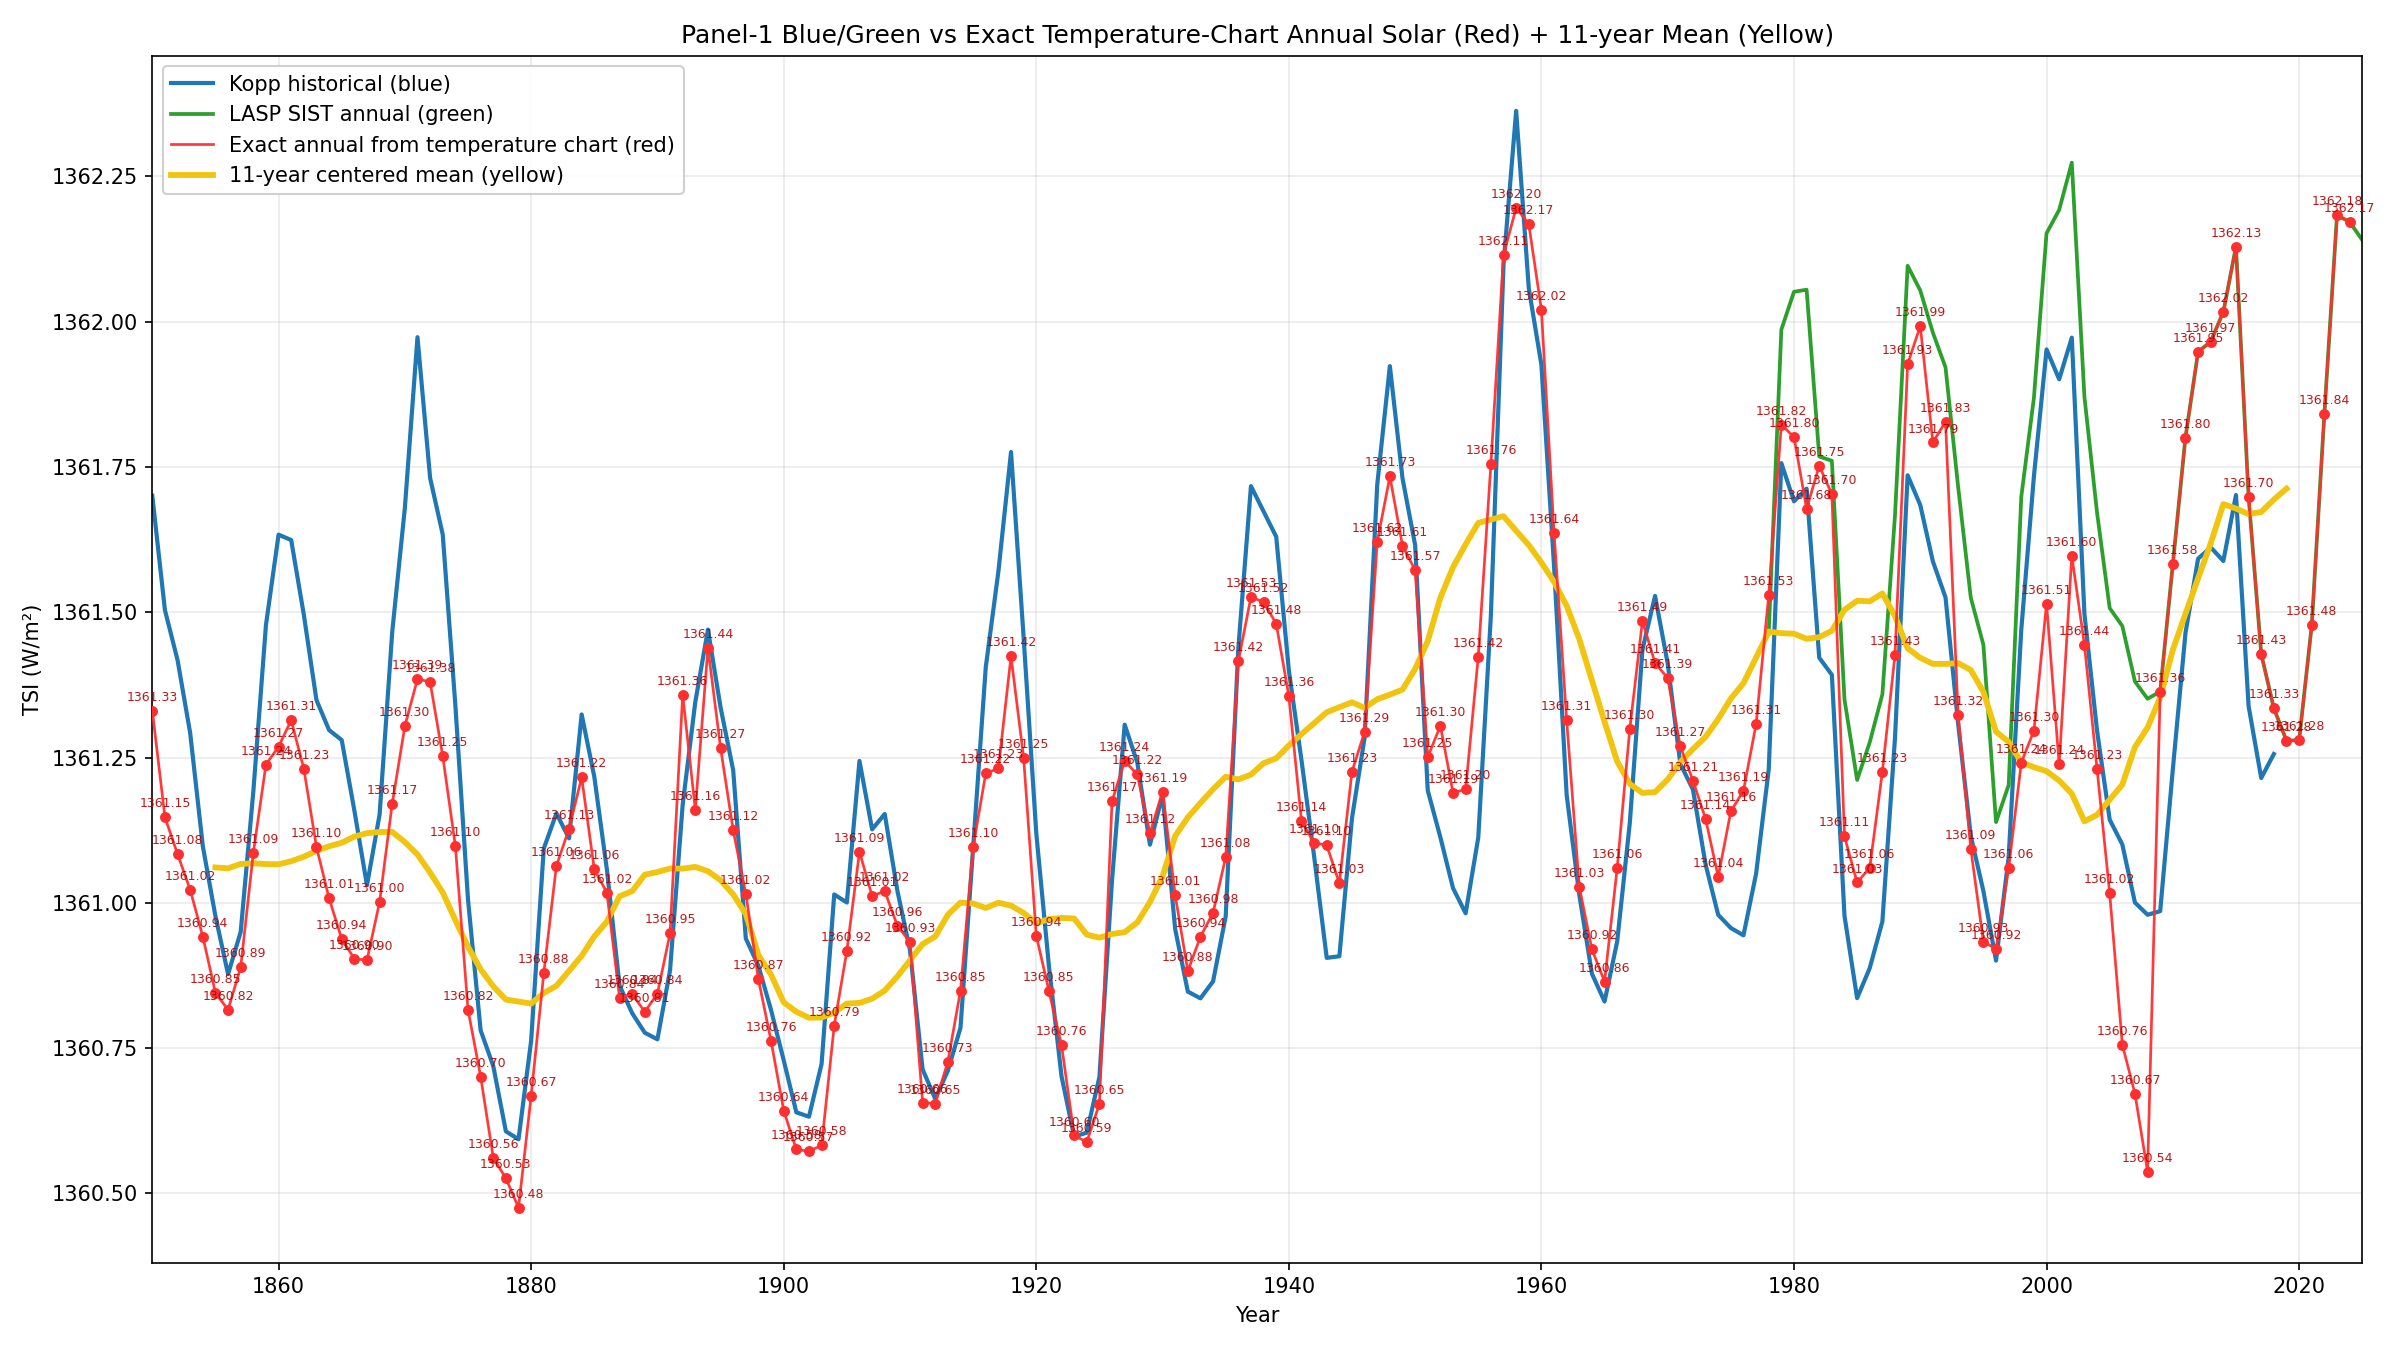
Task: Click y-axis tick label "1362.00"
Action: (94, 322)
